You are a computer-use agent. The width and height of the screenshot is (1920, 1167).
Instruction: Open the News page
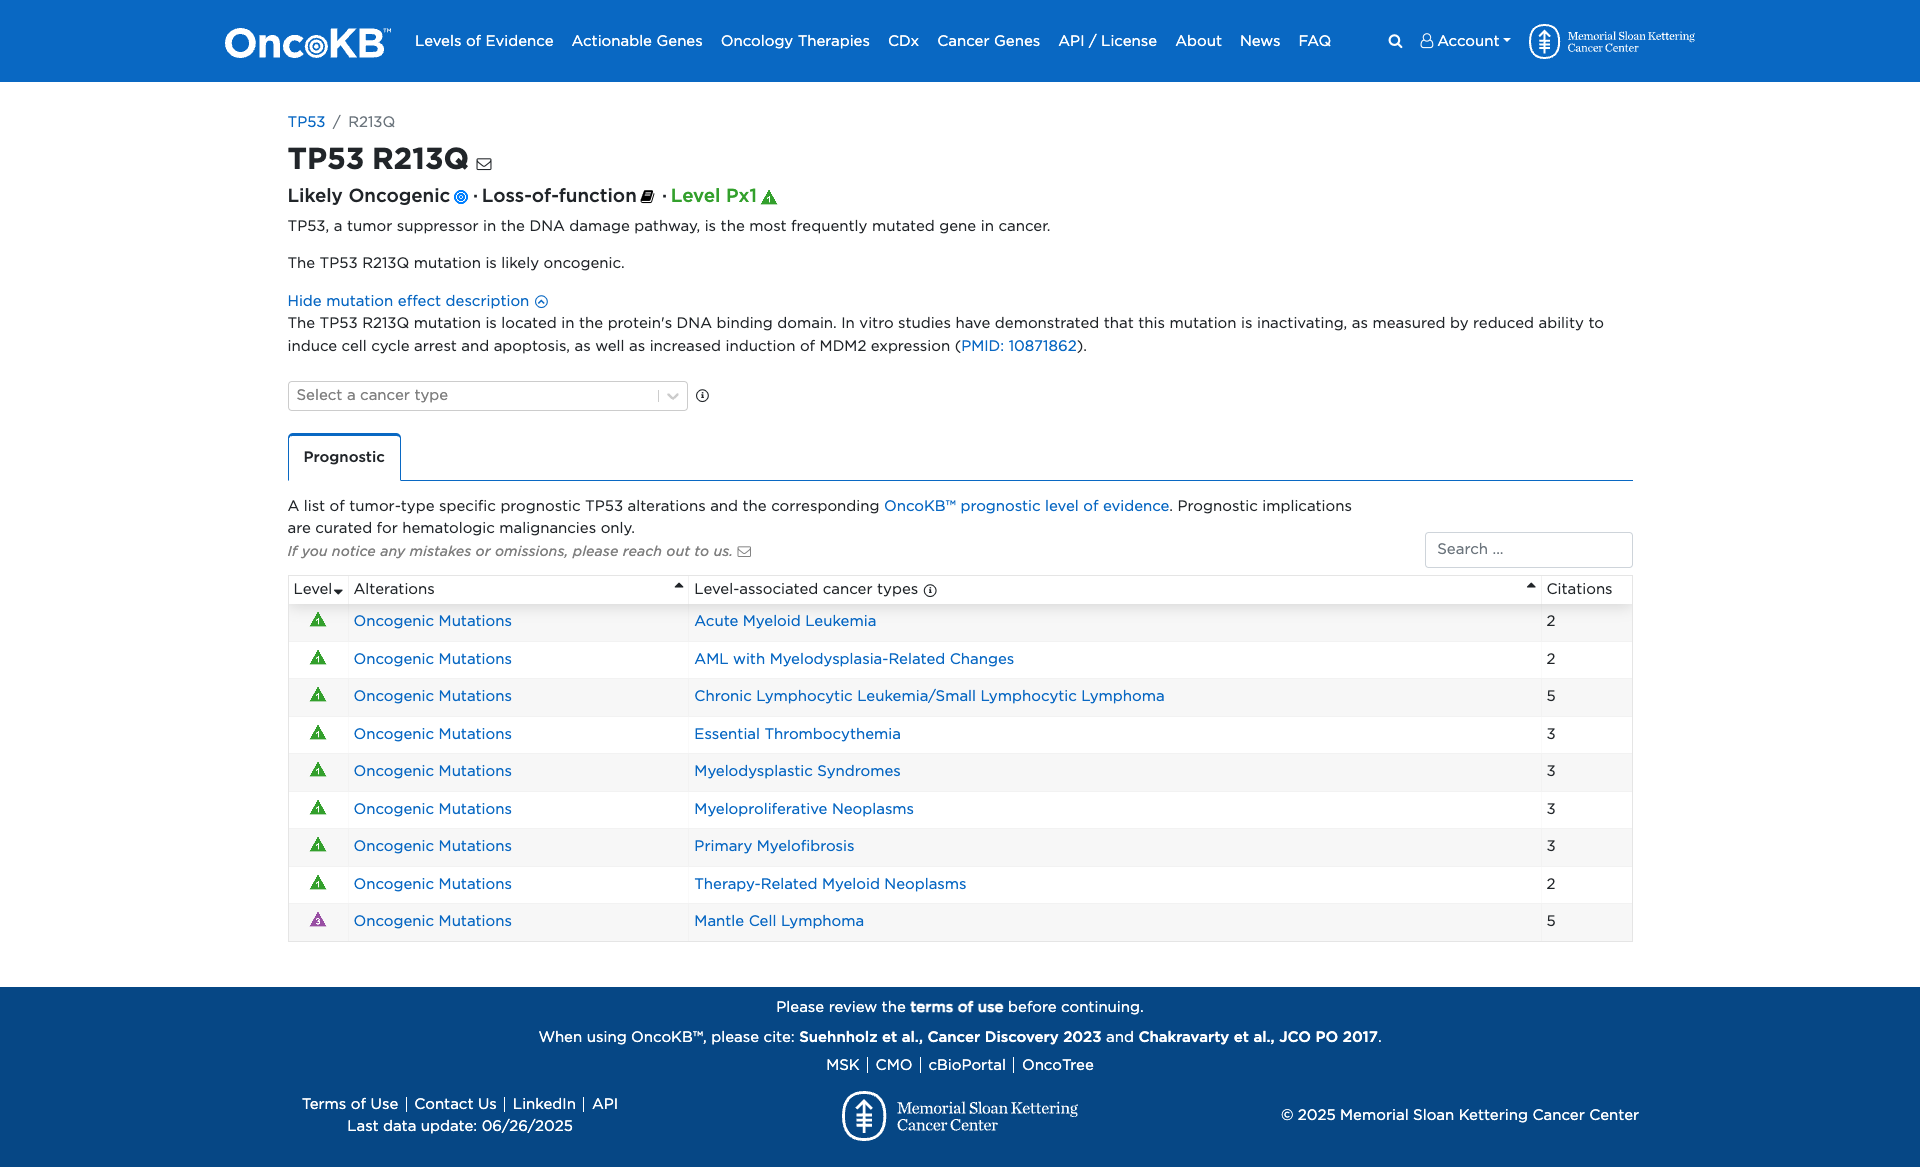click(1260, 41)
